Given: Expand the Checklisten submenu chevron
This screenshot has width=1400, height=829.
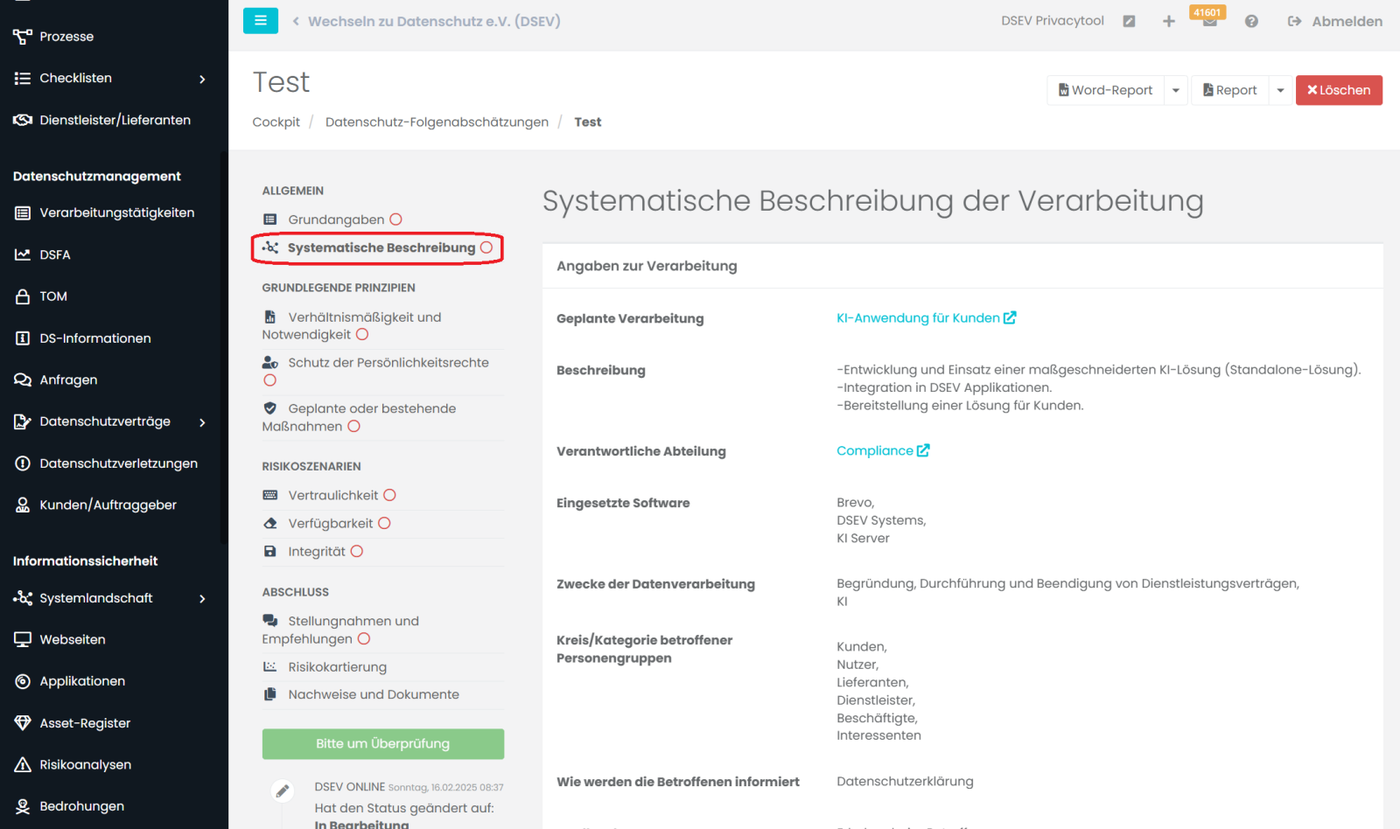Looking at the screenshot, I should click(202, 79).
